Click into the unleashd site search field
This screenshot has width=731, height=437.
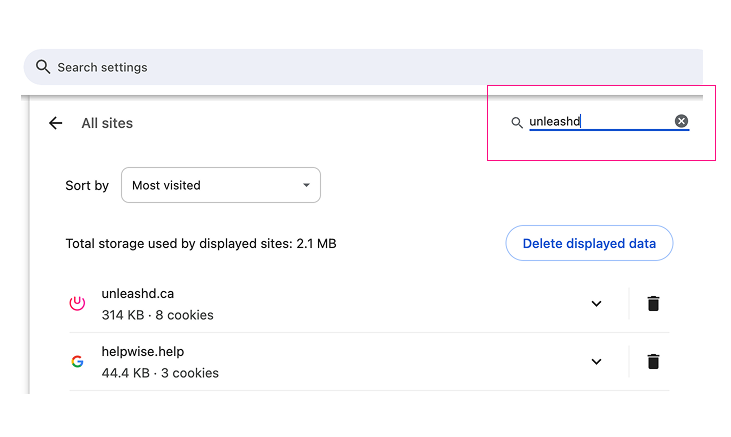(600, 122)
